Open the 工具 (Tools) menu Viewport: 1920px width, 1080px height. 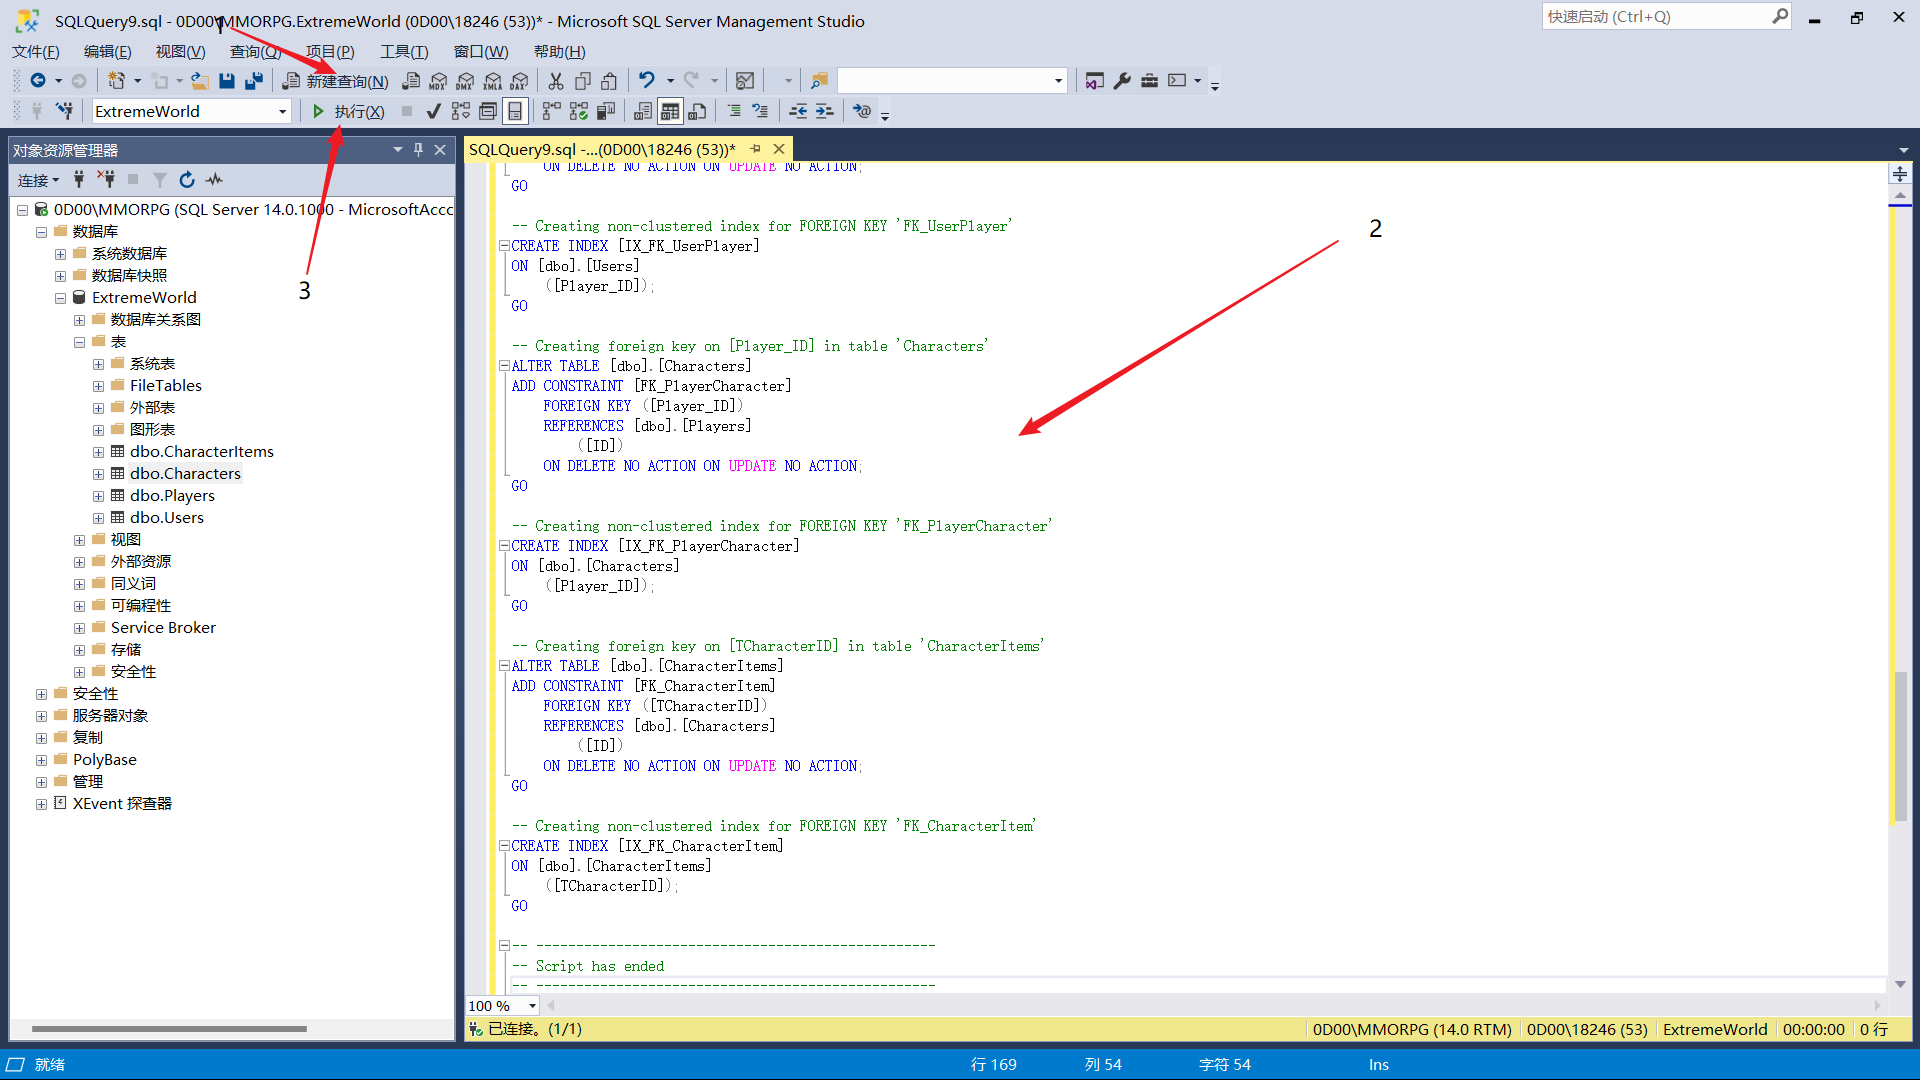404,51
